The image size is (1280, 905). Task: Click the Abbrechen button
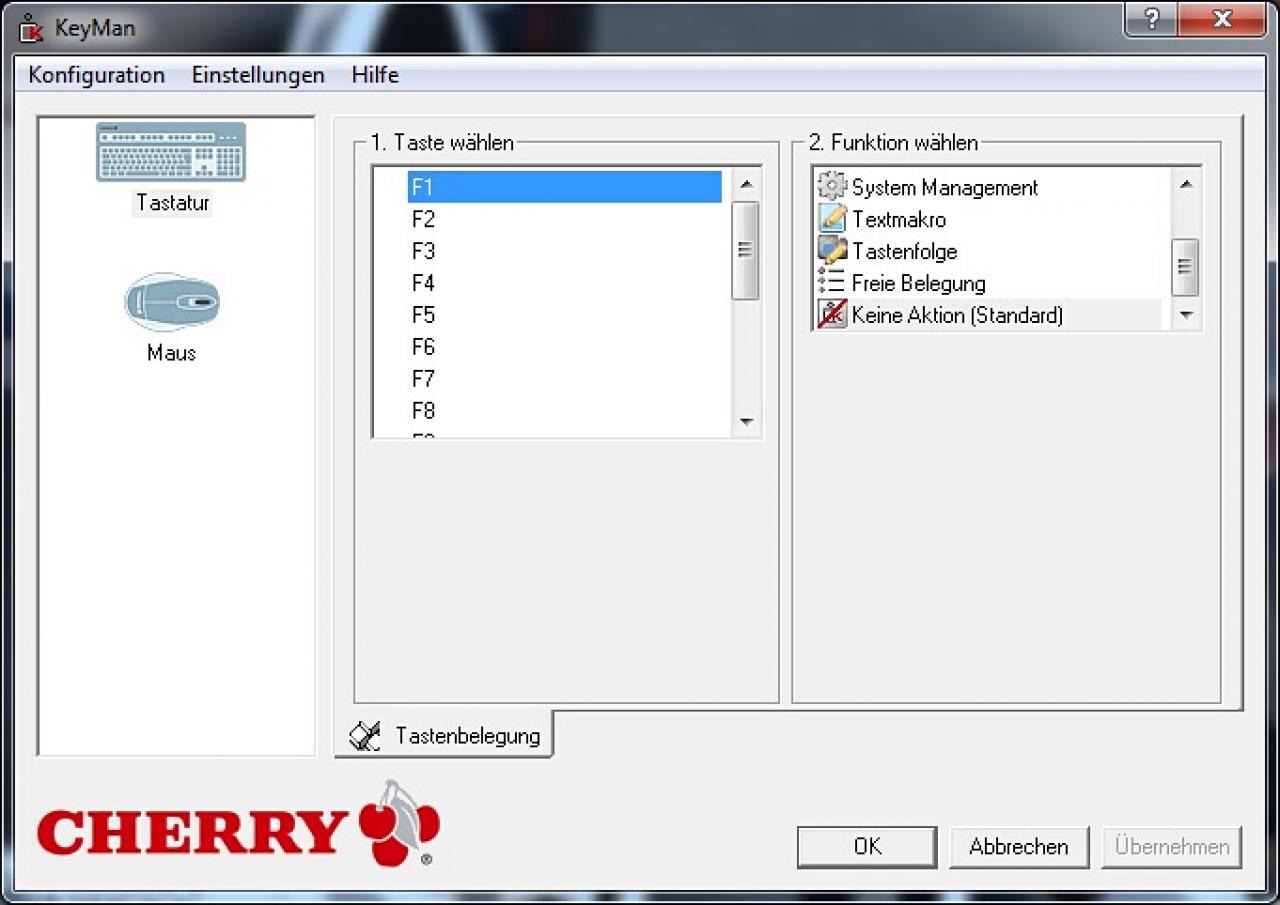point(1019,847)
